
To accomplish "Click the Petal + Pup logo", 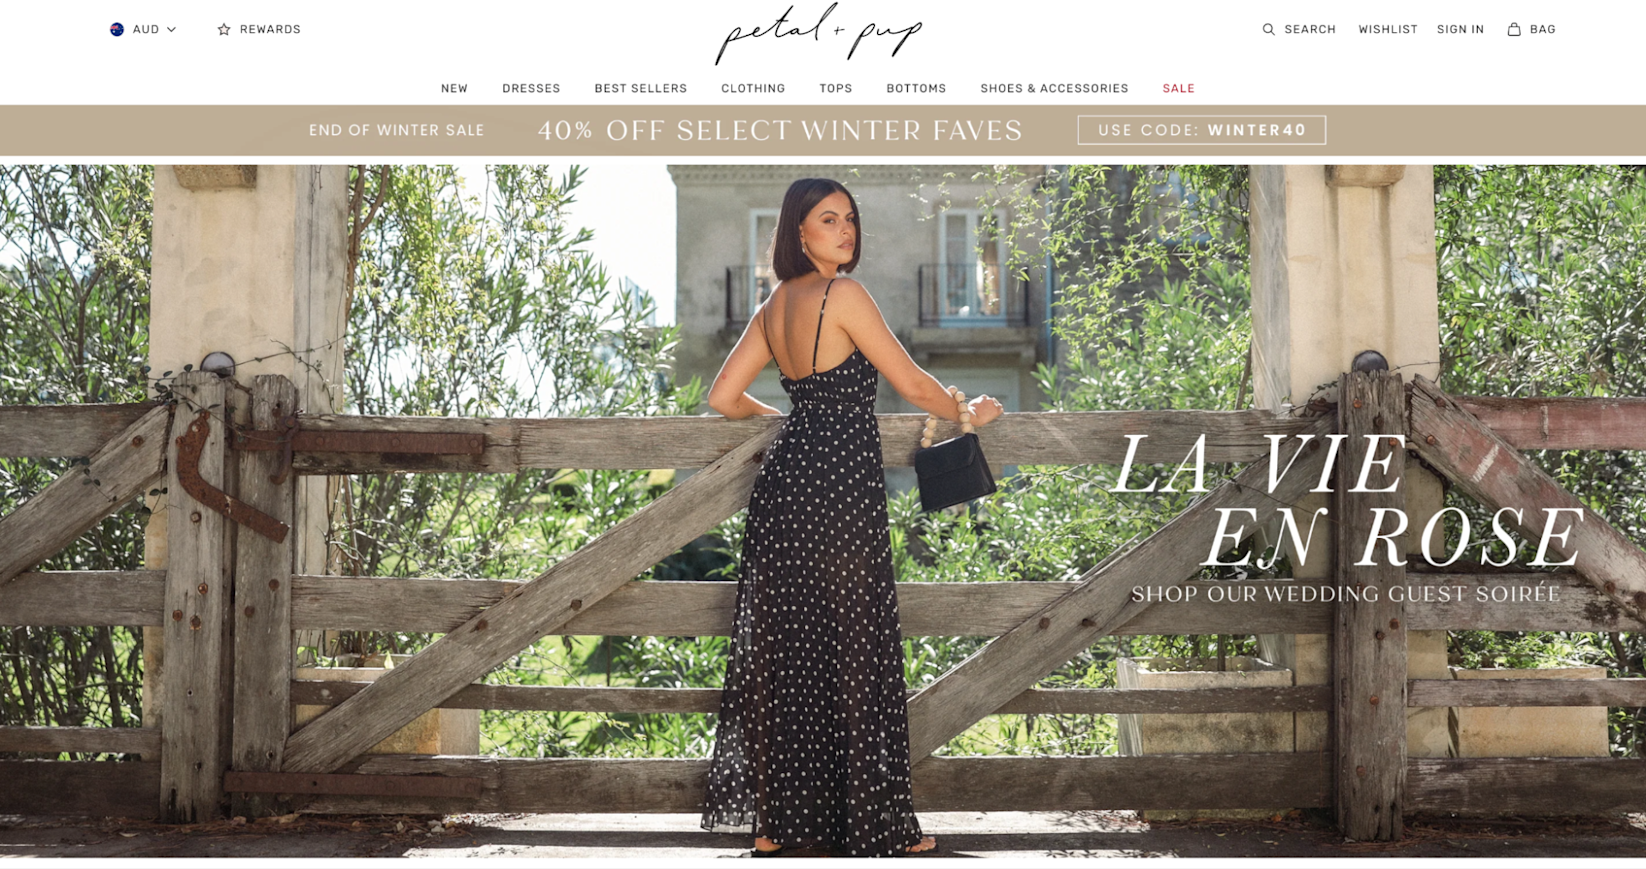I will click(819, 34).
